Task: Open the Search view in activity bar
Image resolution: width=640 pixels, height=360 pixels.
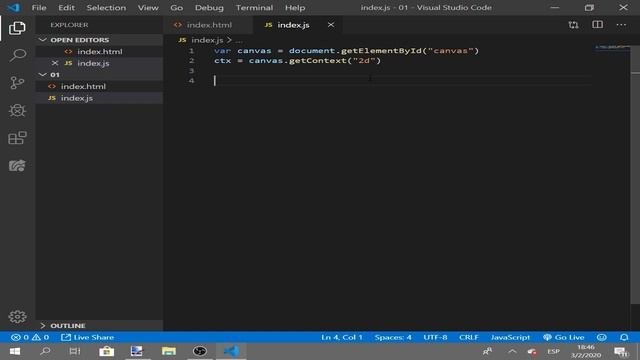Action: click(17, 55)
